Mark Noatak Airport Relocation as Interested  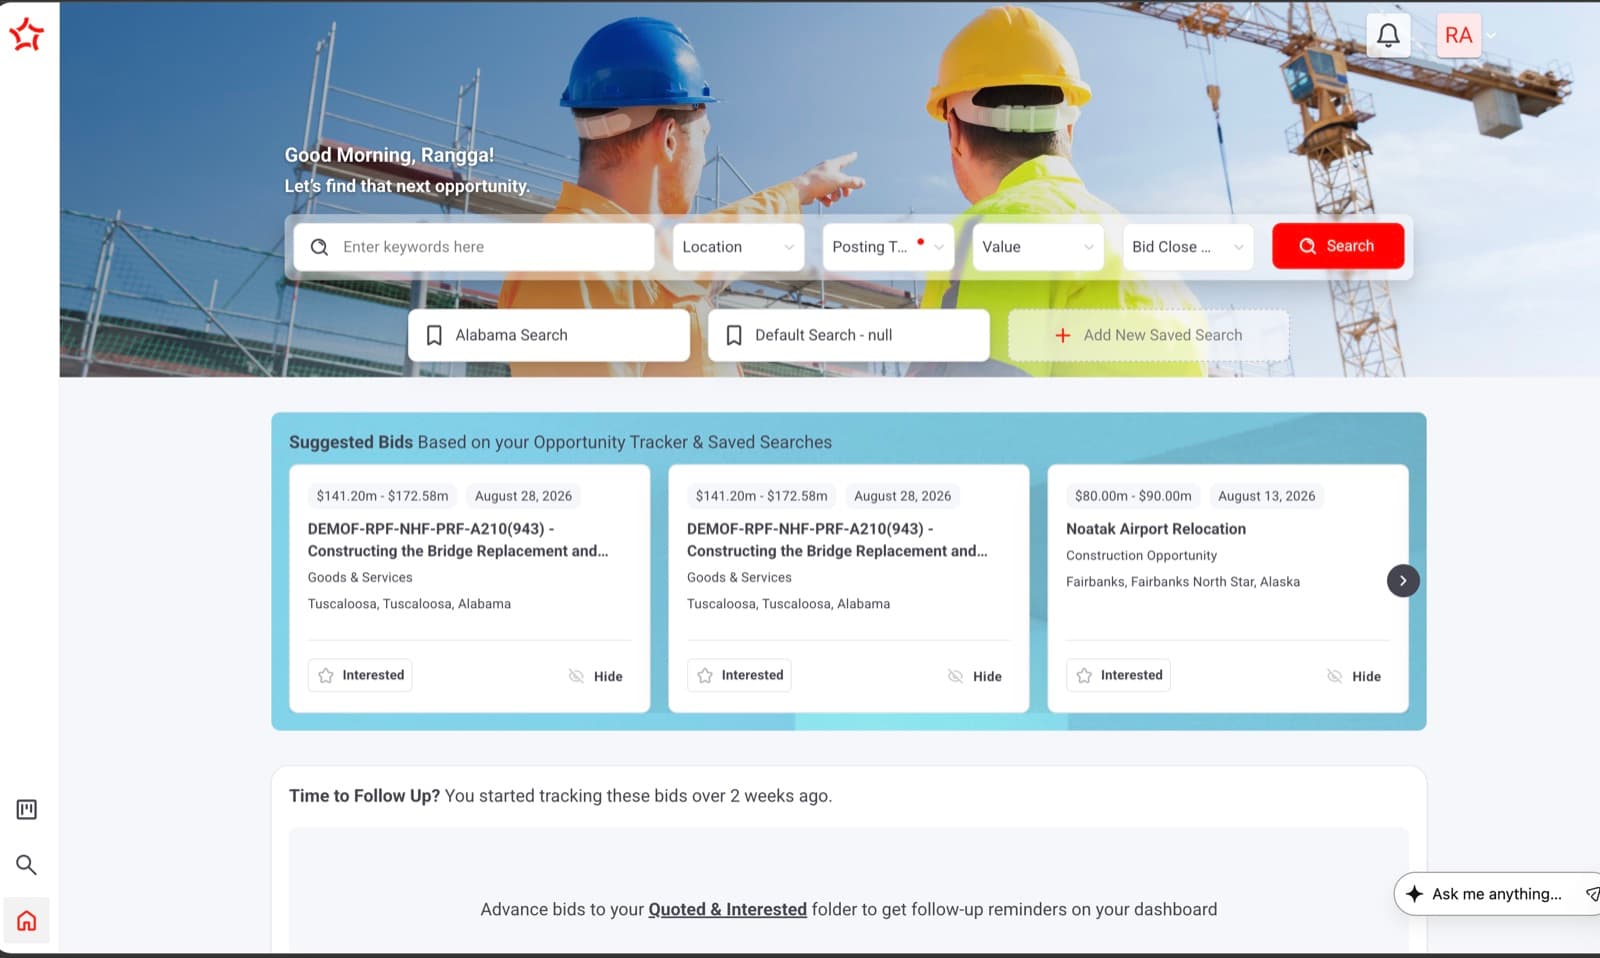coord(1118,675)
